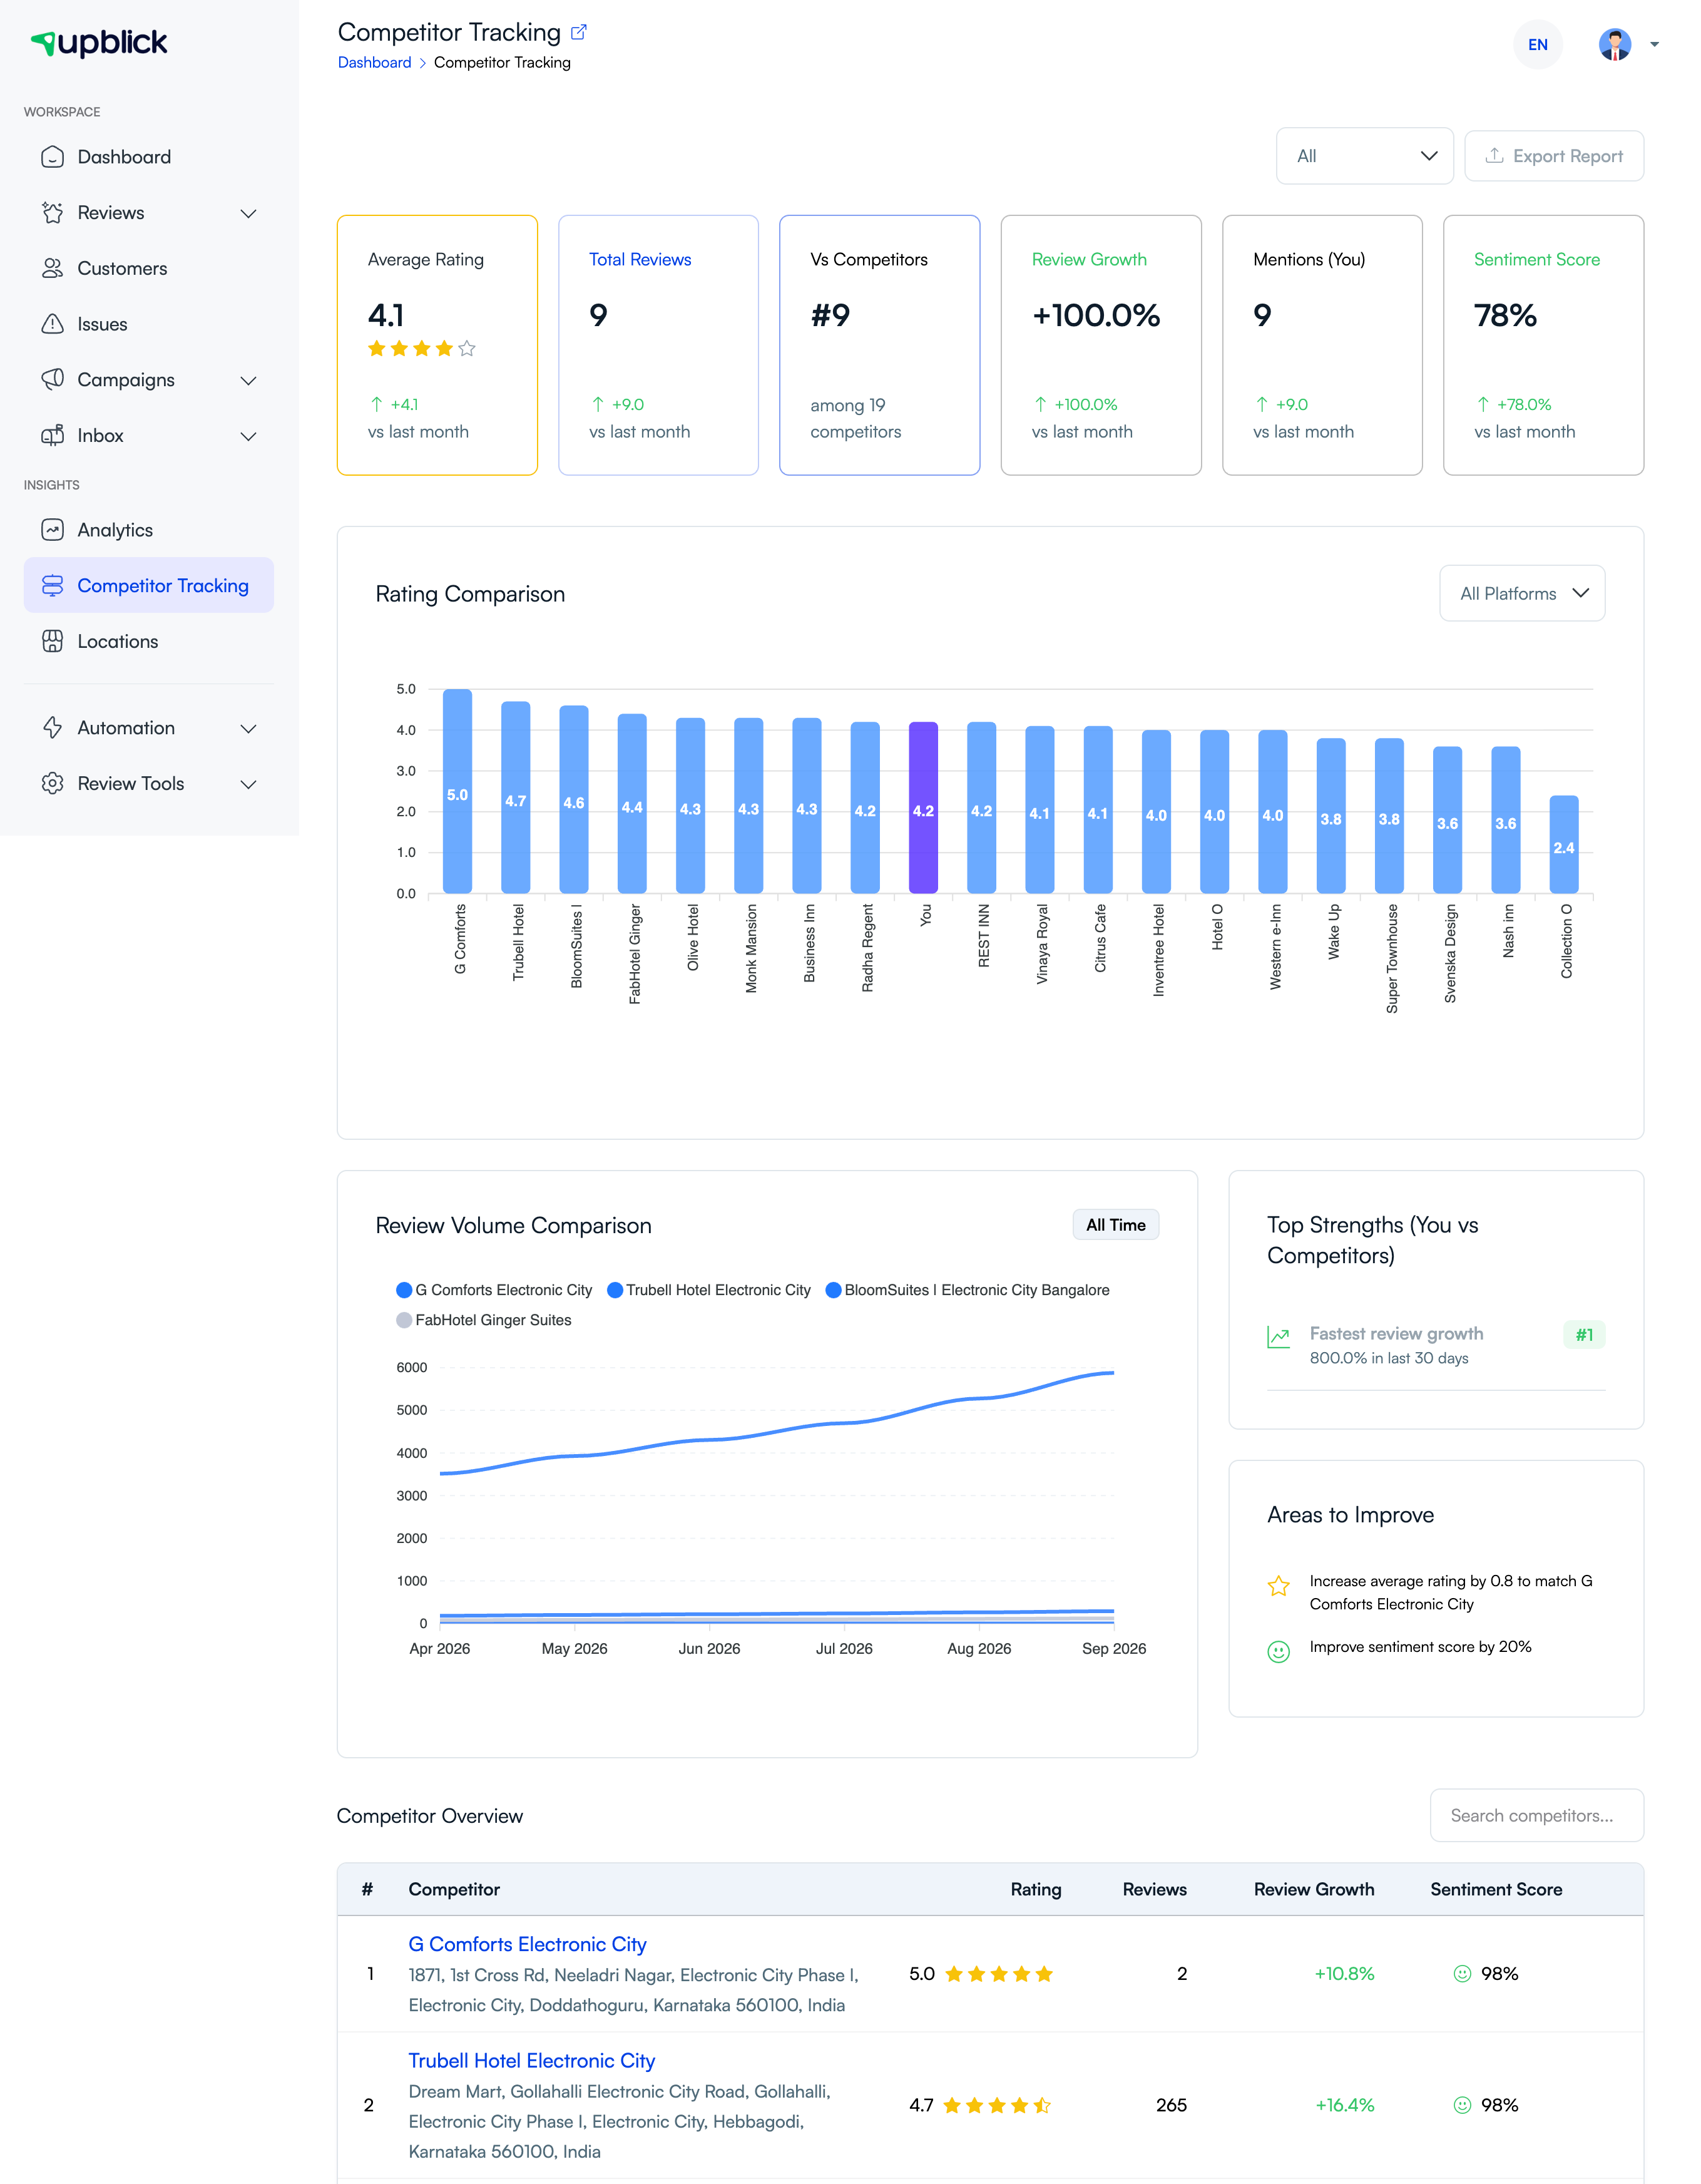
Task: Toggle FabHotel Ginger Suites legend series
Action: point(484,1320)
